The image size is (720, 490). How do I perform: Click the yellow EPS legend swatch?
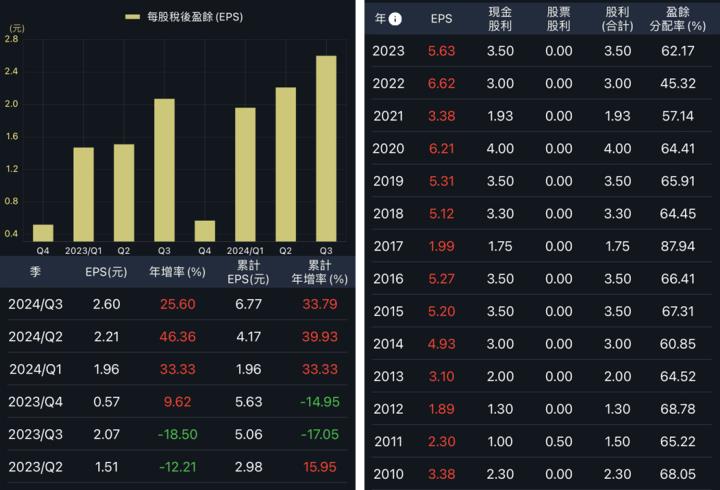[x=132, y=17]
